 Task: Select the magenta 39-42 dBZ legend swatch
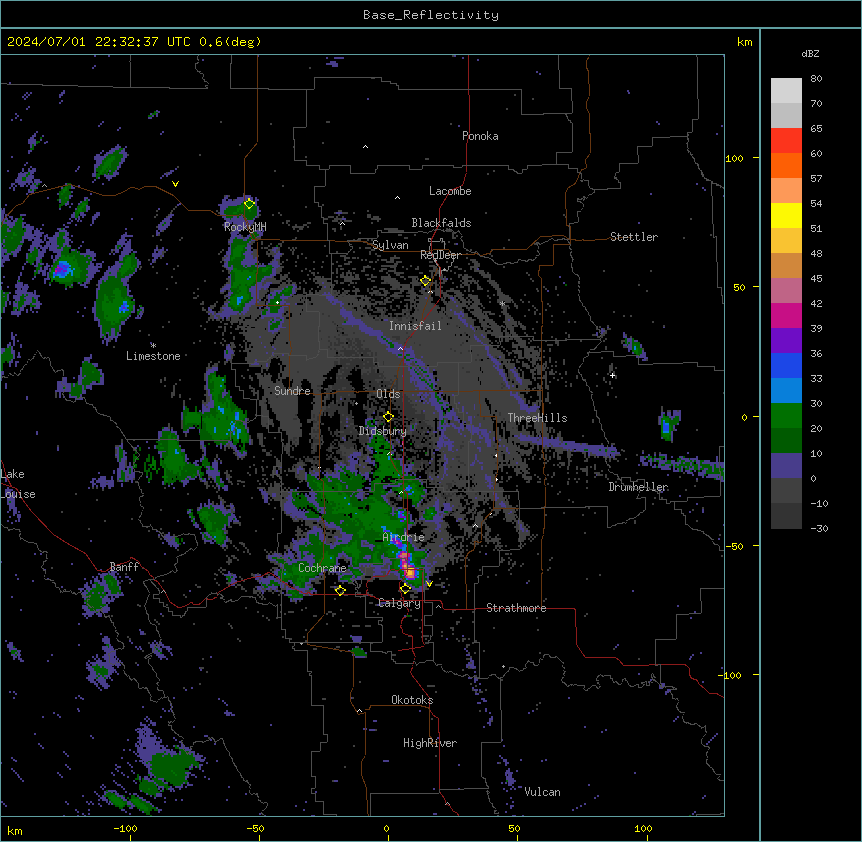point(786,315)
